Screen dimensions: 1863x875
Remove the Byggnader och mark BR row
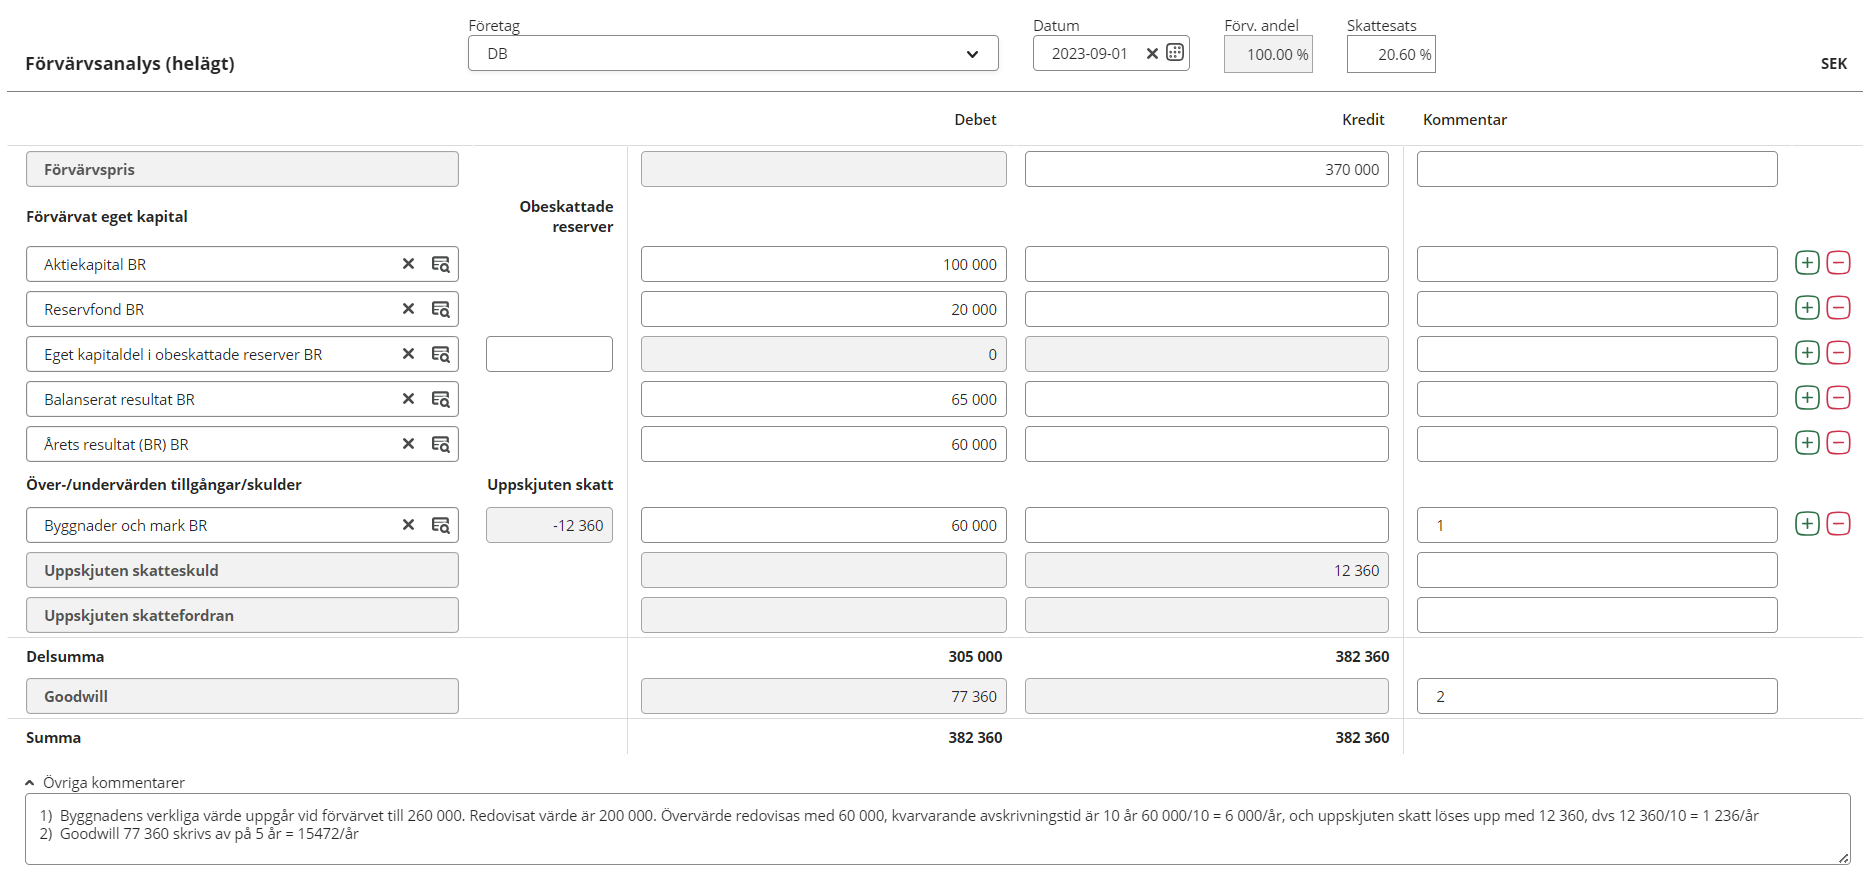(1838, 524)
